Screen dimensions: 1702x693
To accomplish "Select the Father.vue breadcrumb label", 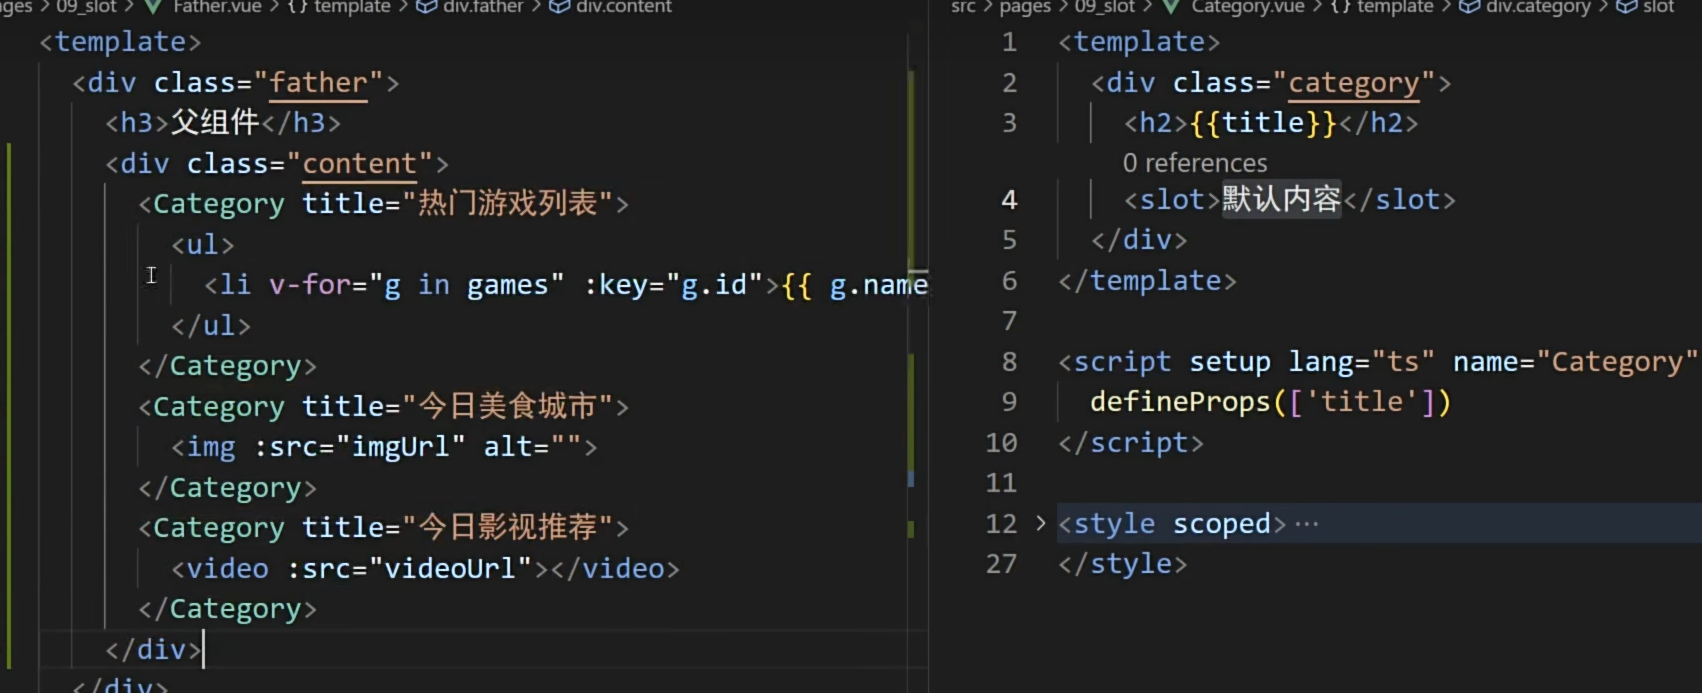I will click(x=217, y=7).
